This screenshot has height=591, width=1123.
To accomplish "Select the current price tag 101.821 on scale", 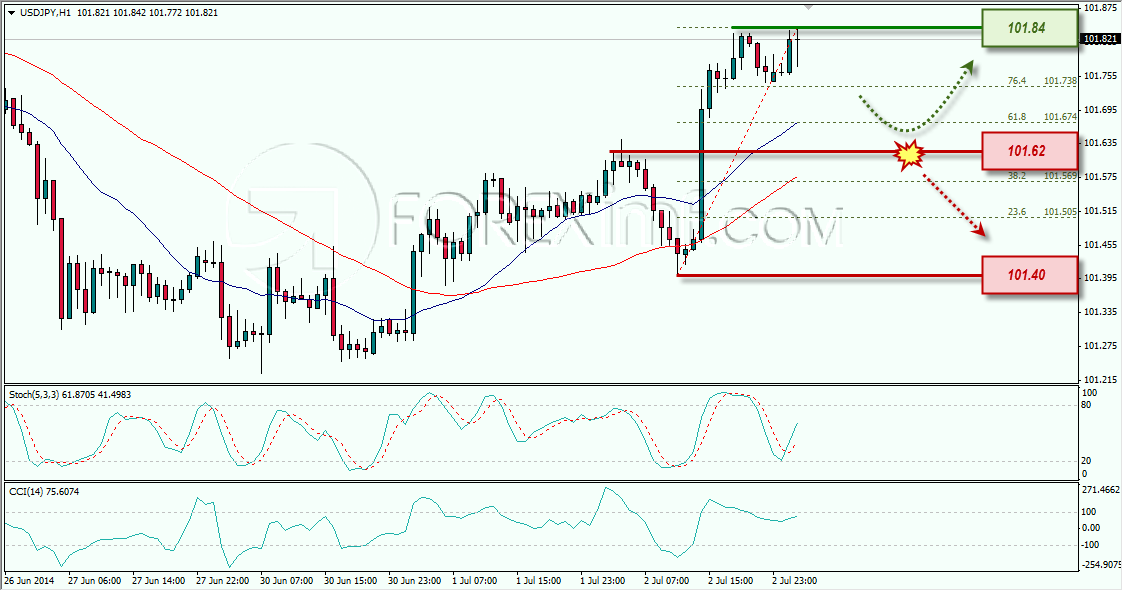I will click(x=1099, y=39).
